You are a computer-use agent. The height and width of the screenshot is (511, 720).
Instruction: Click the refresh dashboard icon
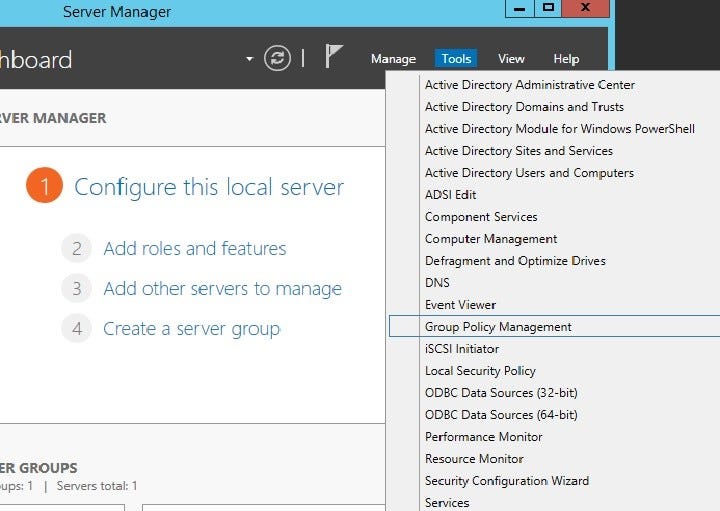(x=277, y=58)
